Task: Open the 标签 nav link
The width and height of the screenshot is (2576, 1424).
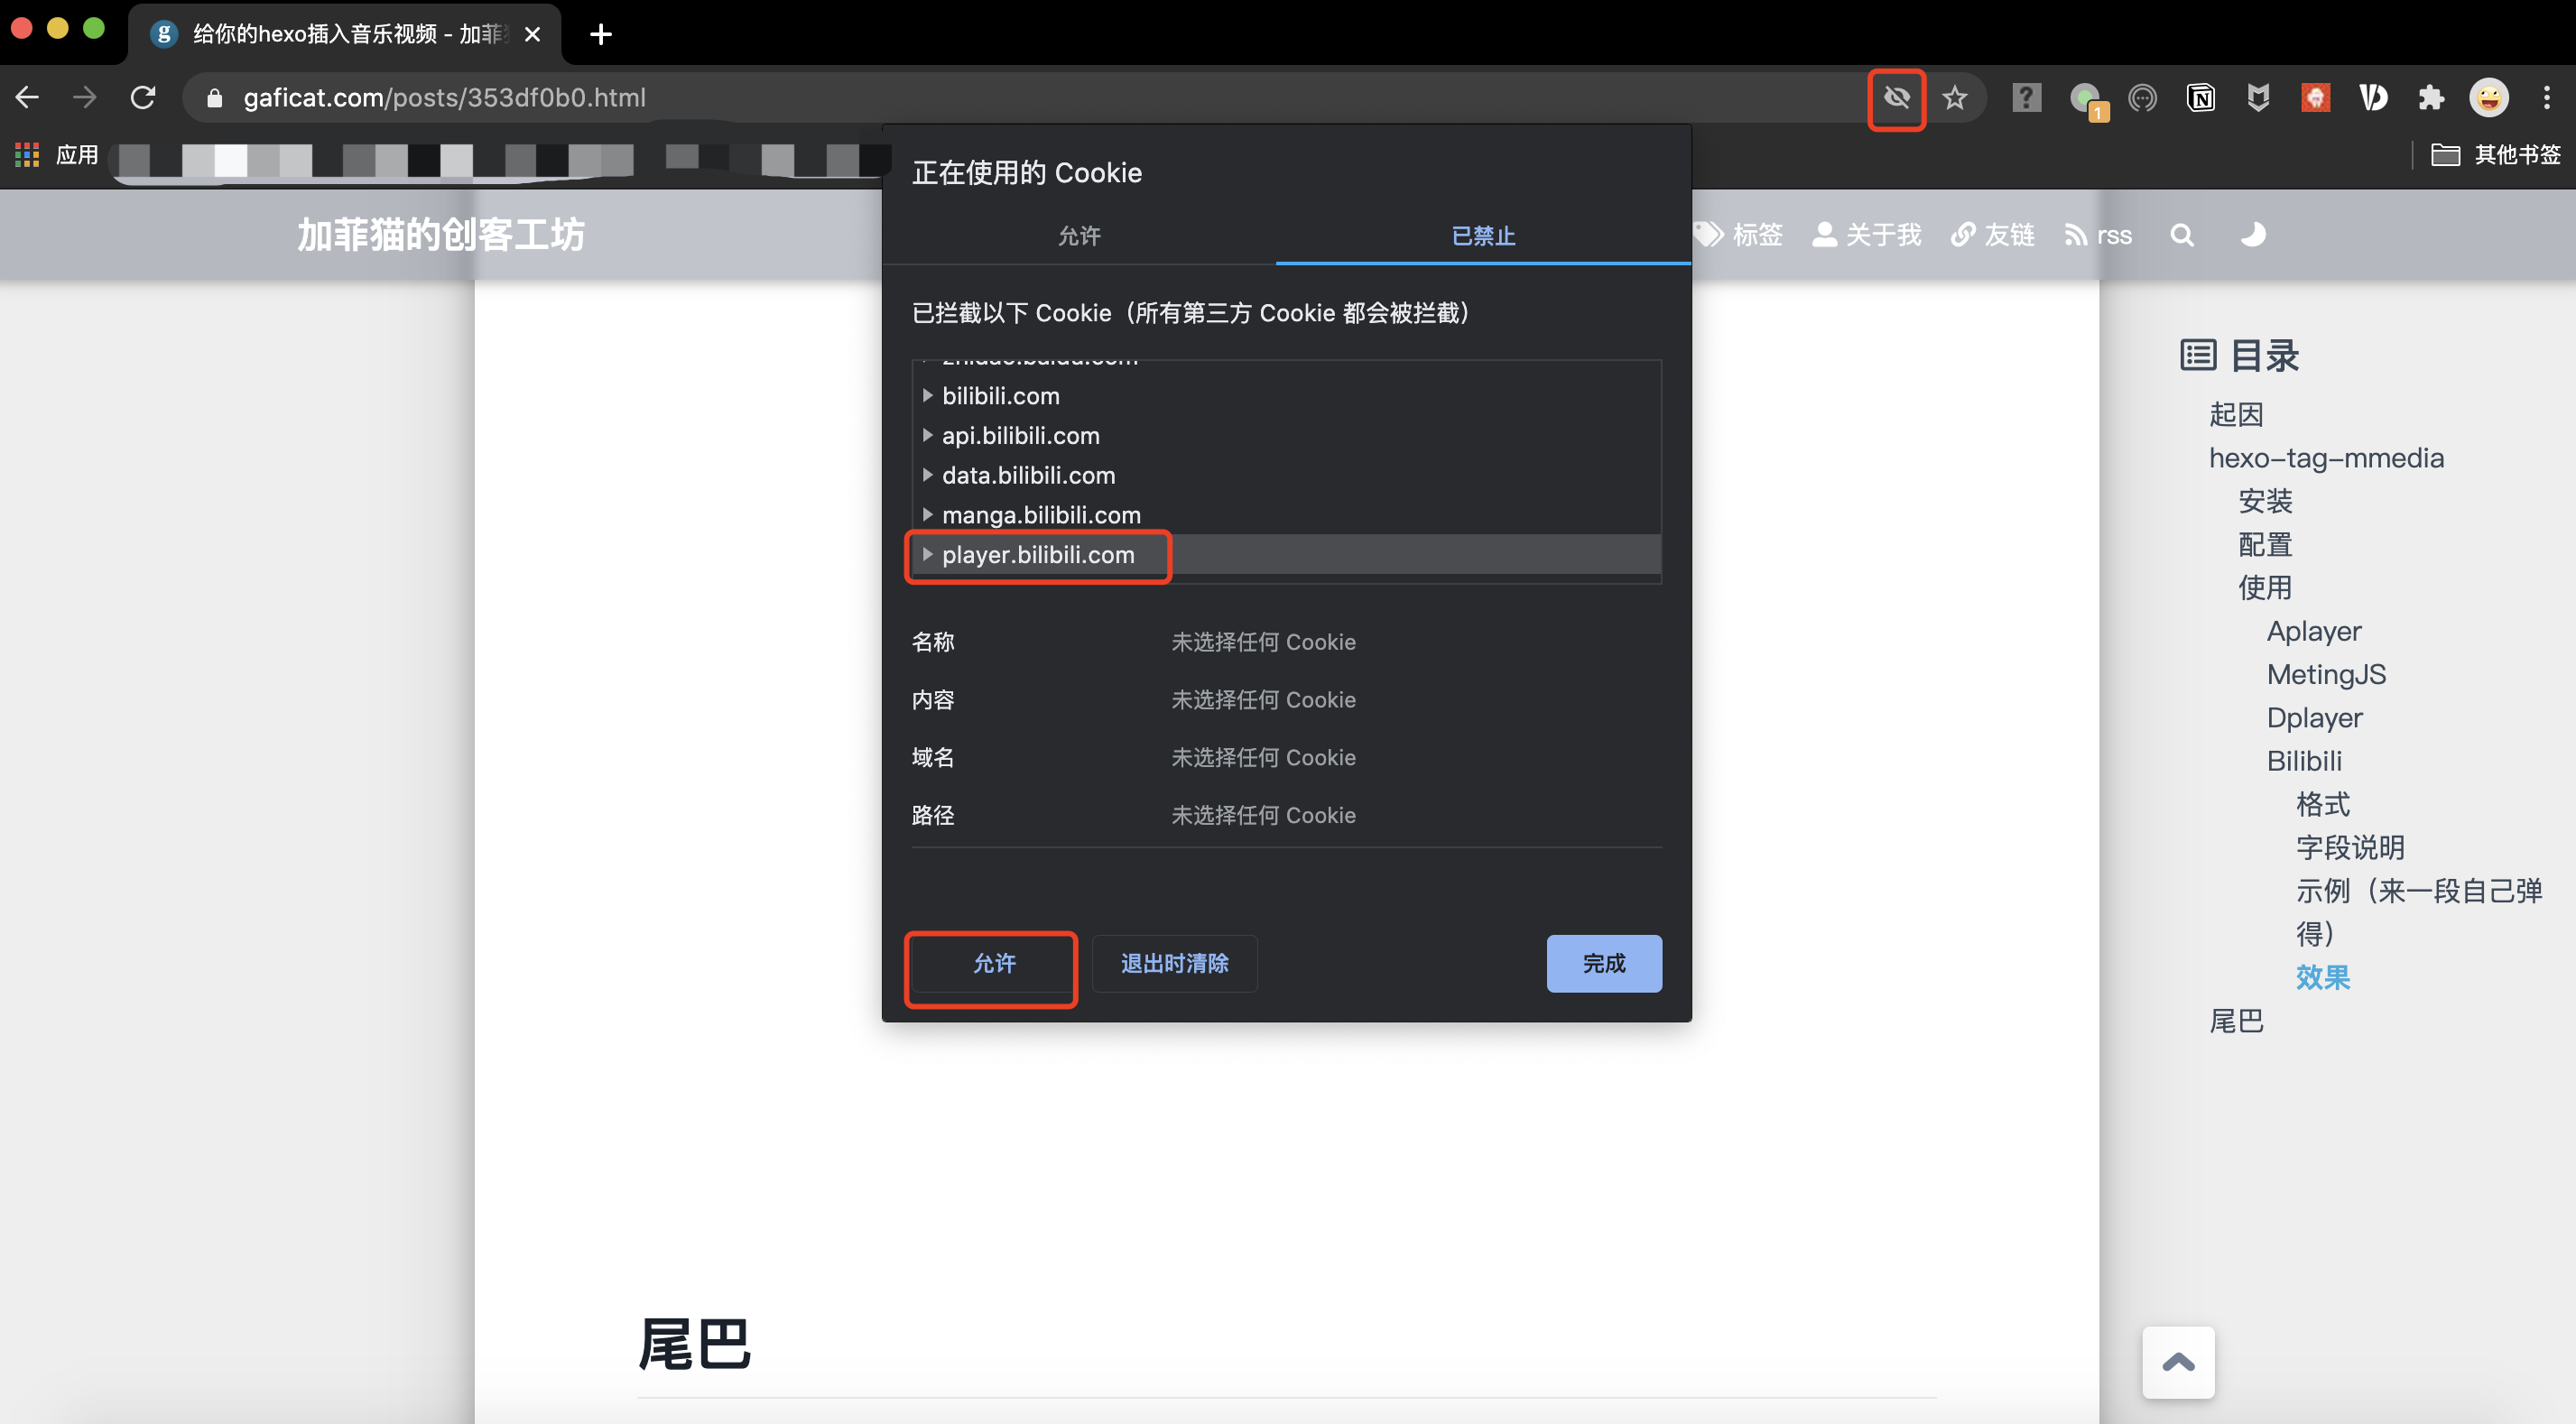Action: click(x=1740, y=235)
